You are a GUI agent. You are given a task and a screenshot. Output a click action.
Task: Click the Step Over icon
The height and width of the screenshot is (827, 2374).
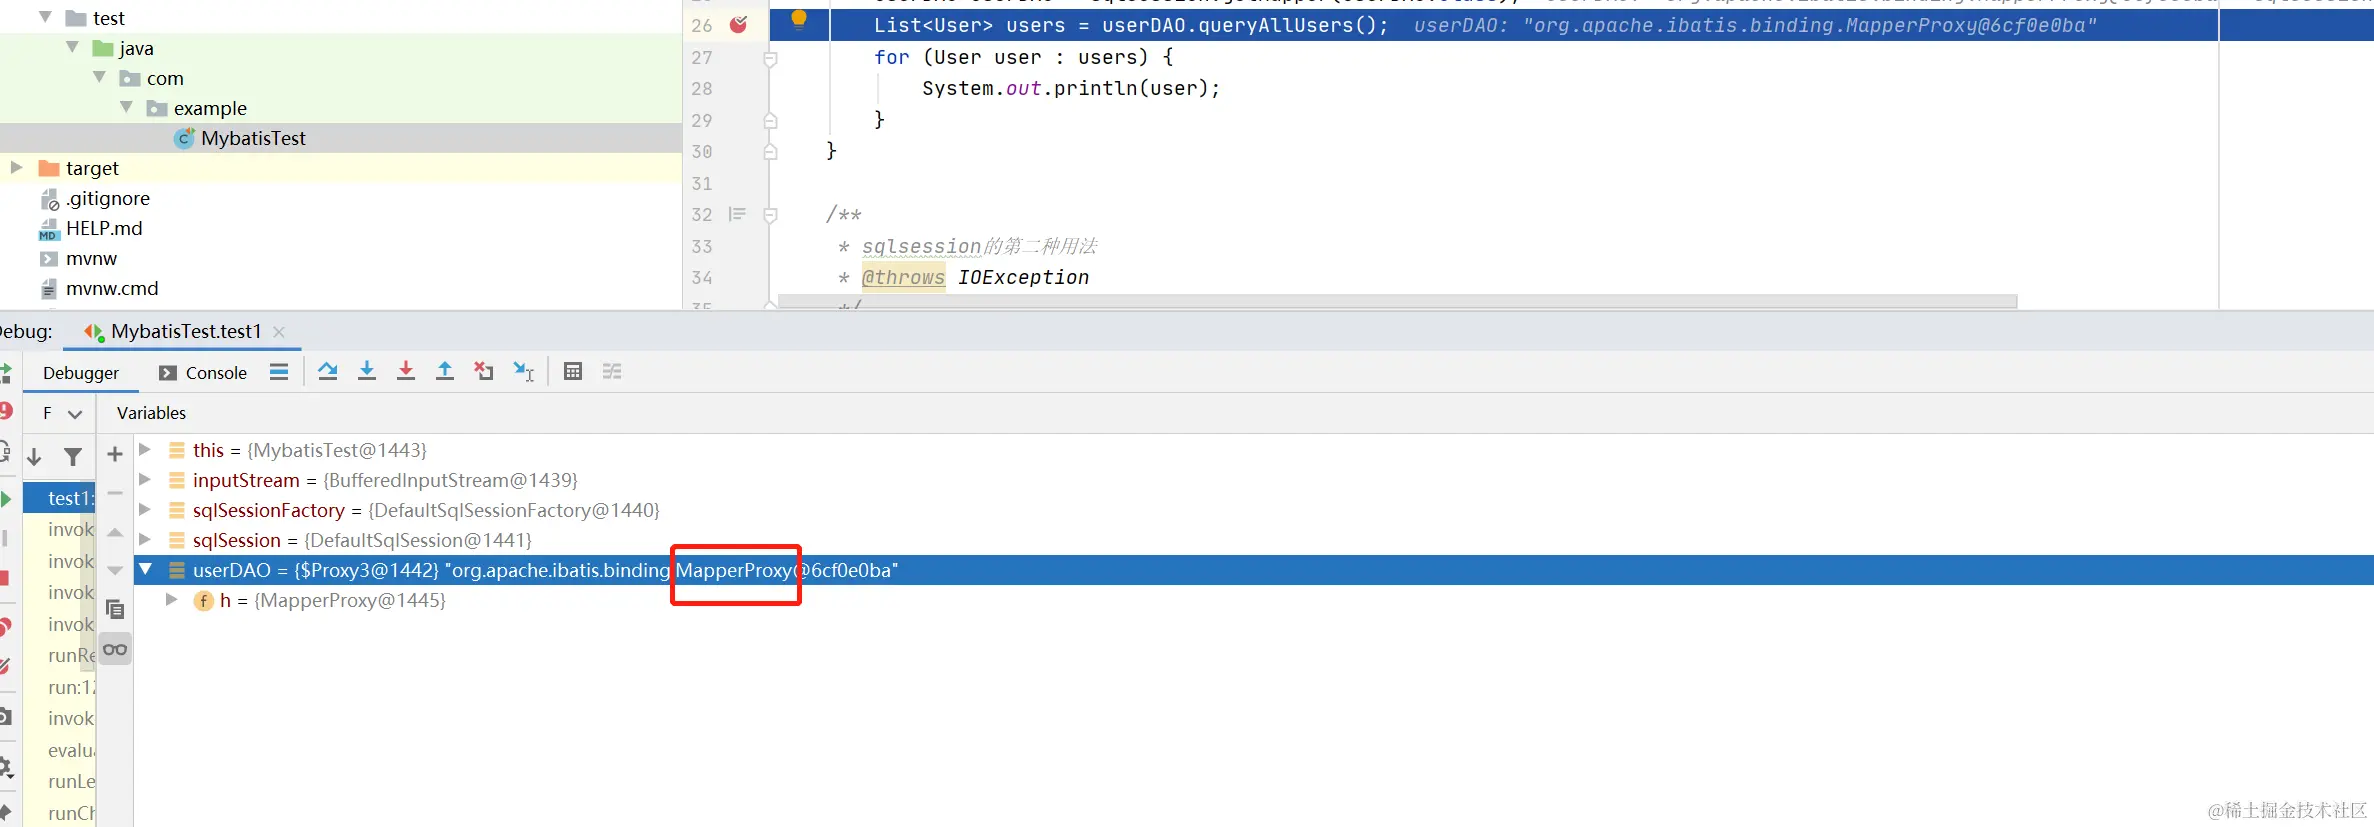tap(327, 372)
